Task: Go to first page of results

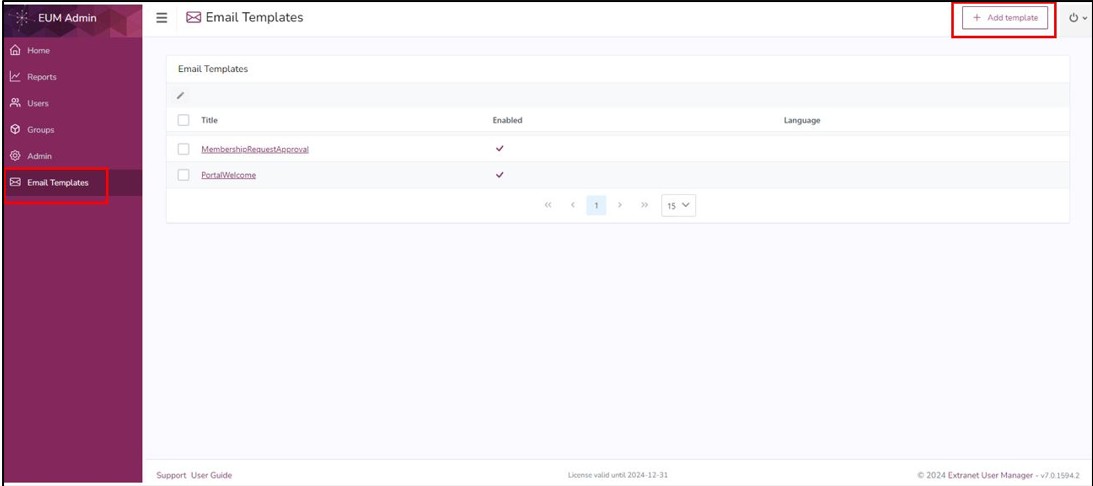Action: (x=548, y=205)
